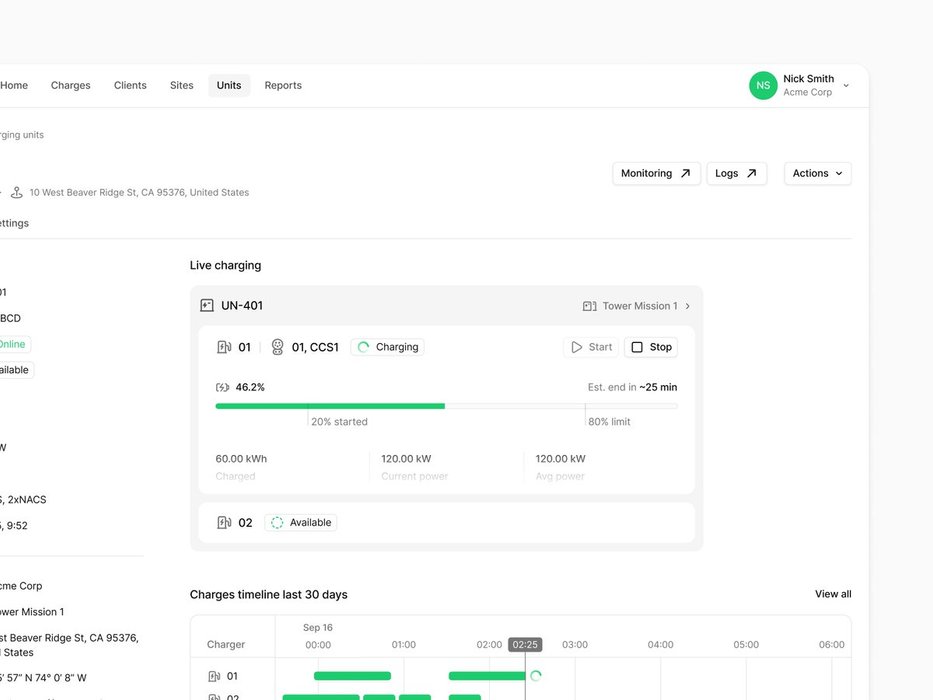Click the charger 01 station icon
The width and height of the screenshot is (933, 700).
(x=224, y=347)
